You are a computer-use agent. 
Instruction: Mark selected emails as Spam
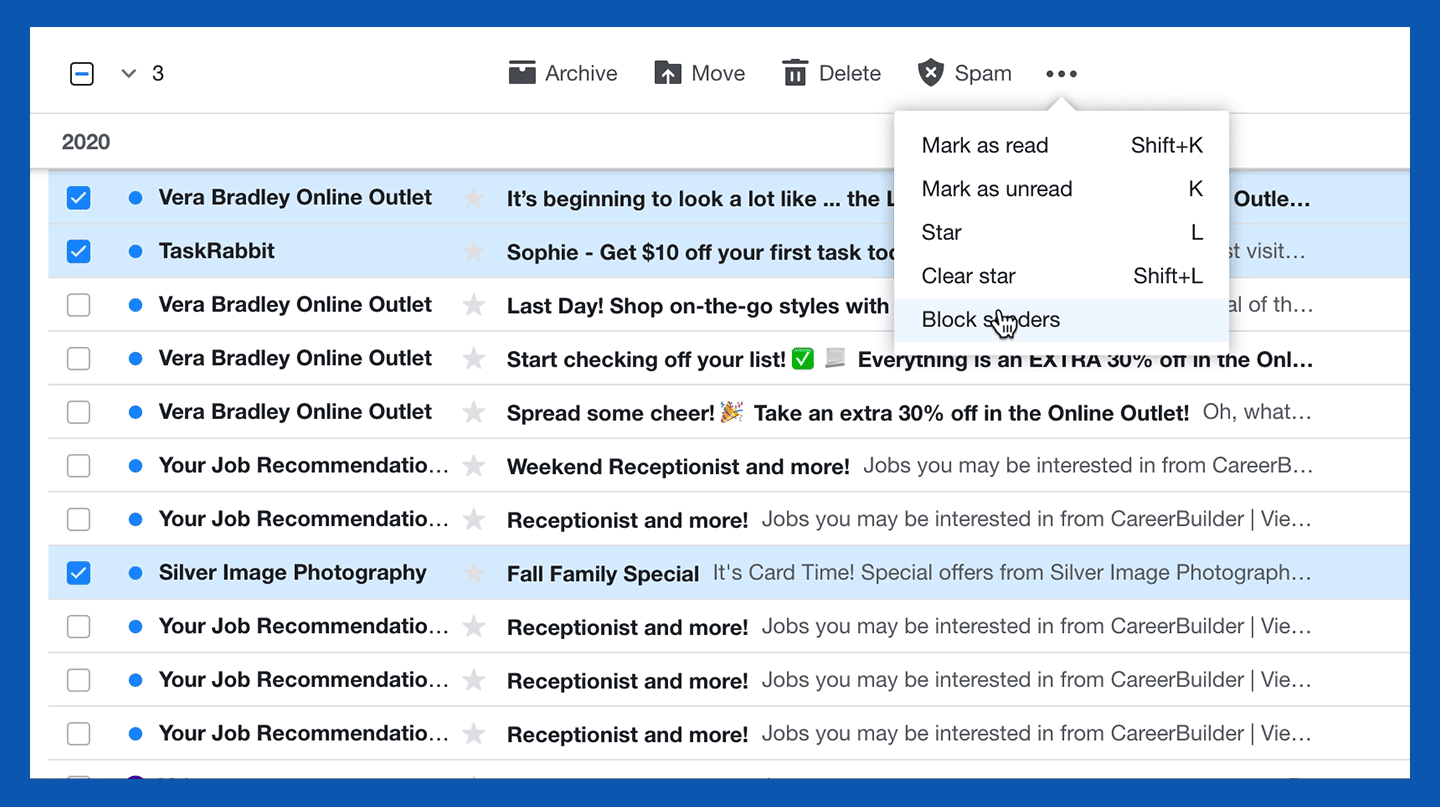point(963,72)
